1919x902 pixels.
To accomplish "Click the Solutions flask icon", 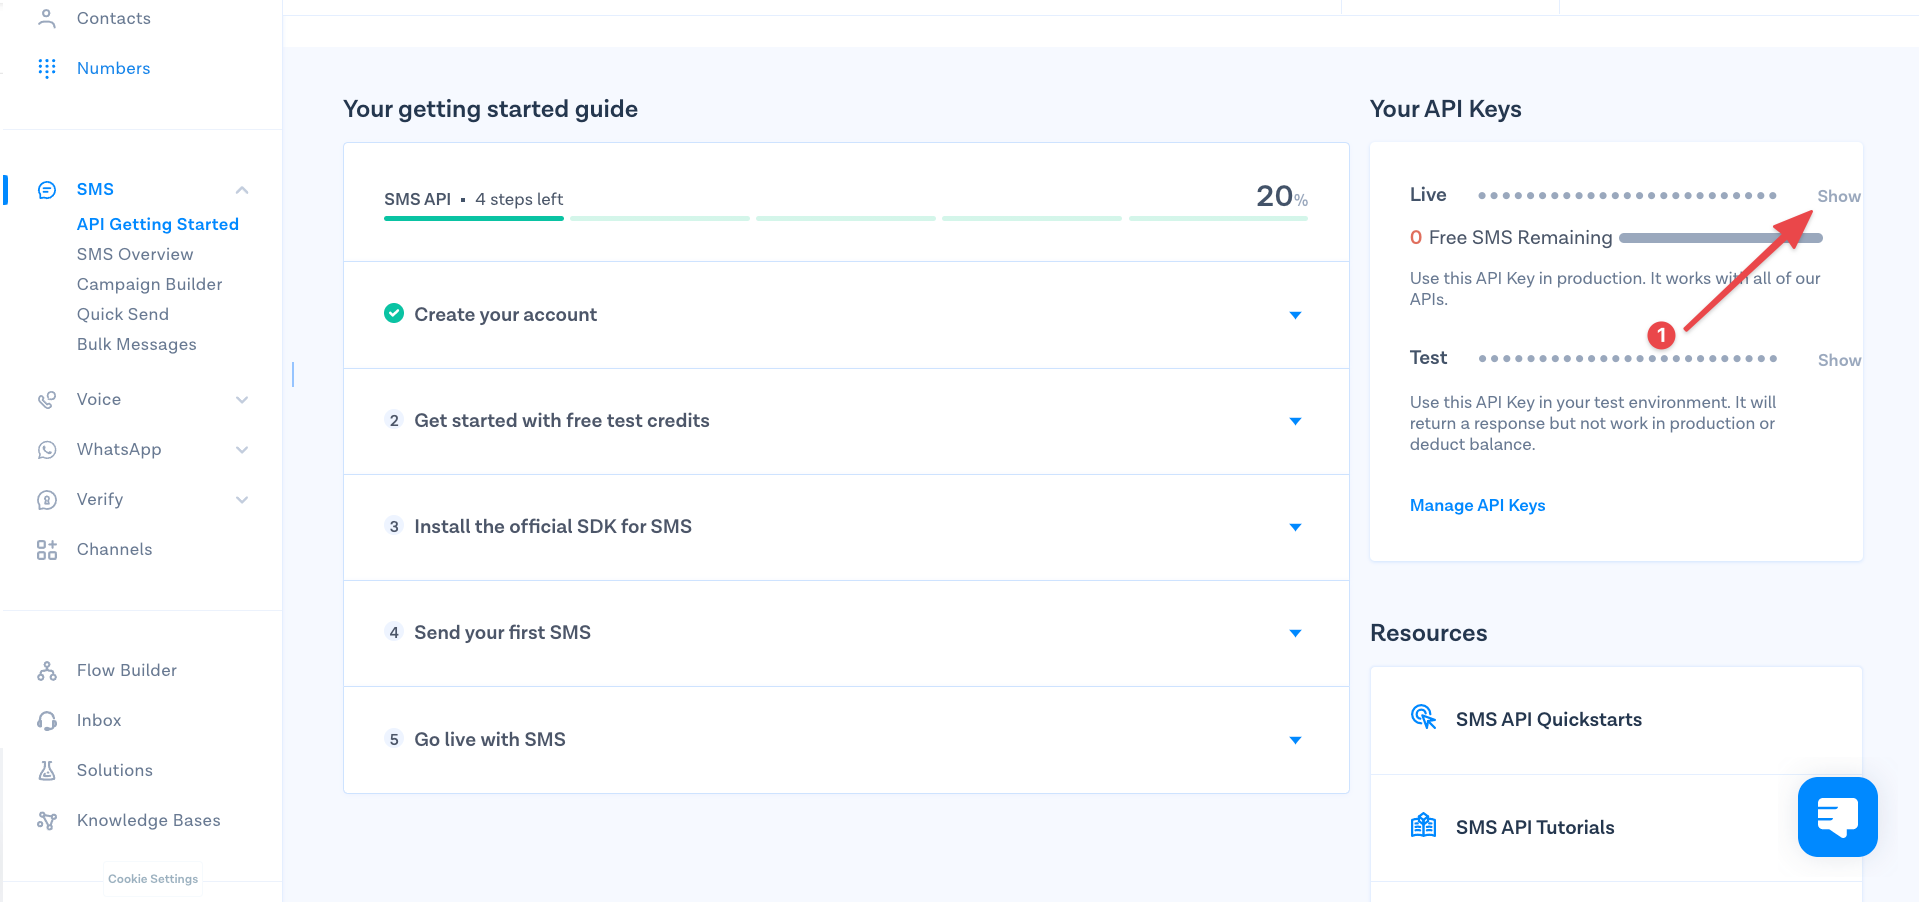I will coord(47,771).
